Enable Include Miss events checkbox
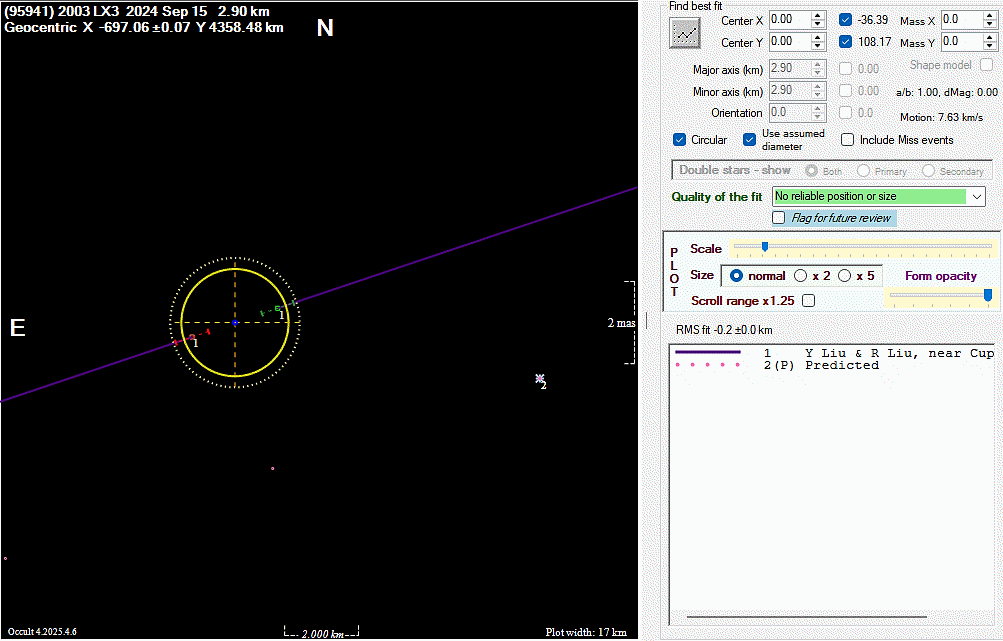This screenshot has width=1003, height=641. [x=848, y=139]
